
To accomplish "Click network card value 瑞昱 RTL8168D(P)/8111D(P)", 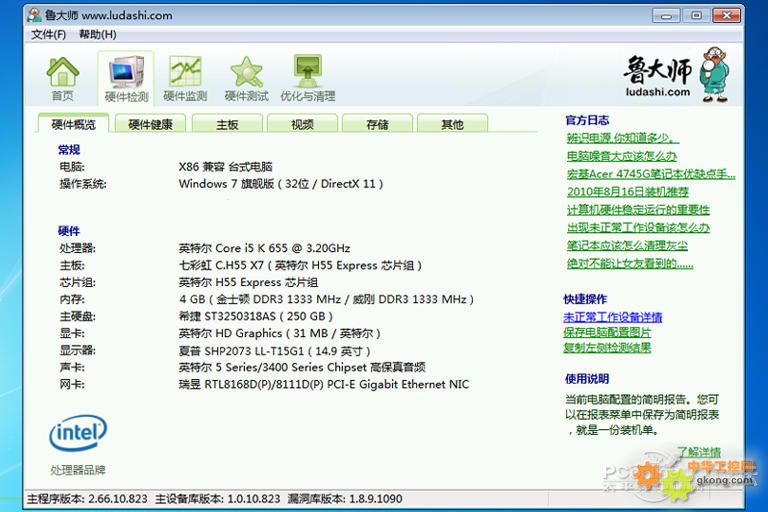I will click(x=324, y=385).
